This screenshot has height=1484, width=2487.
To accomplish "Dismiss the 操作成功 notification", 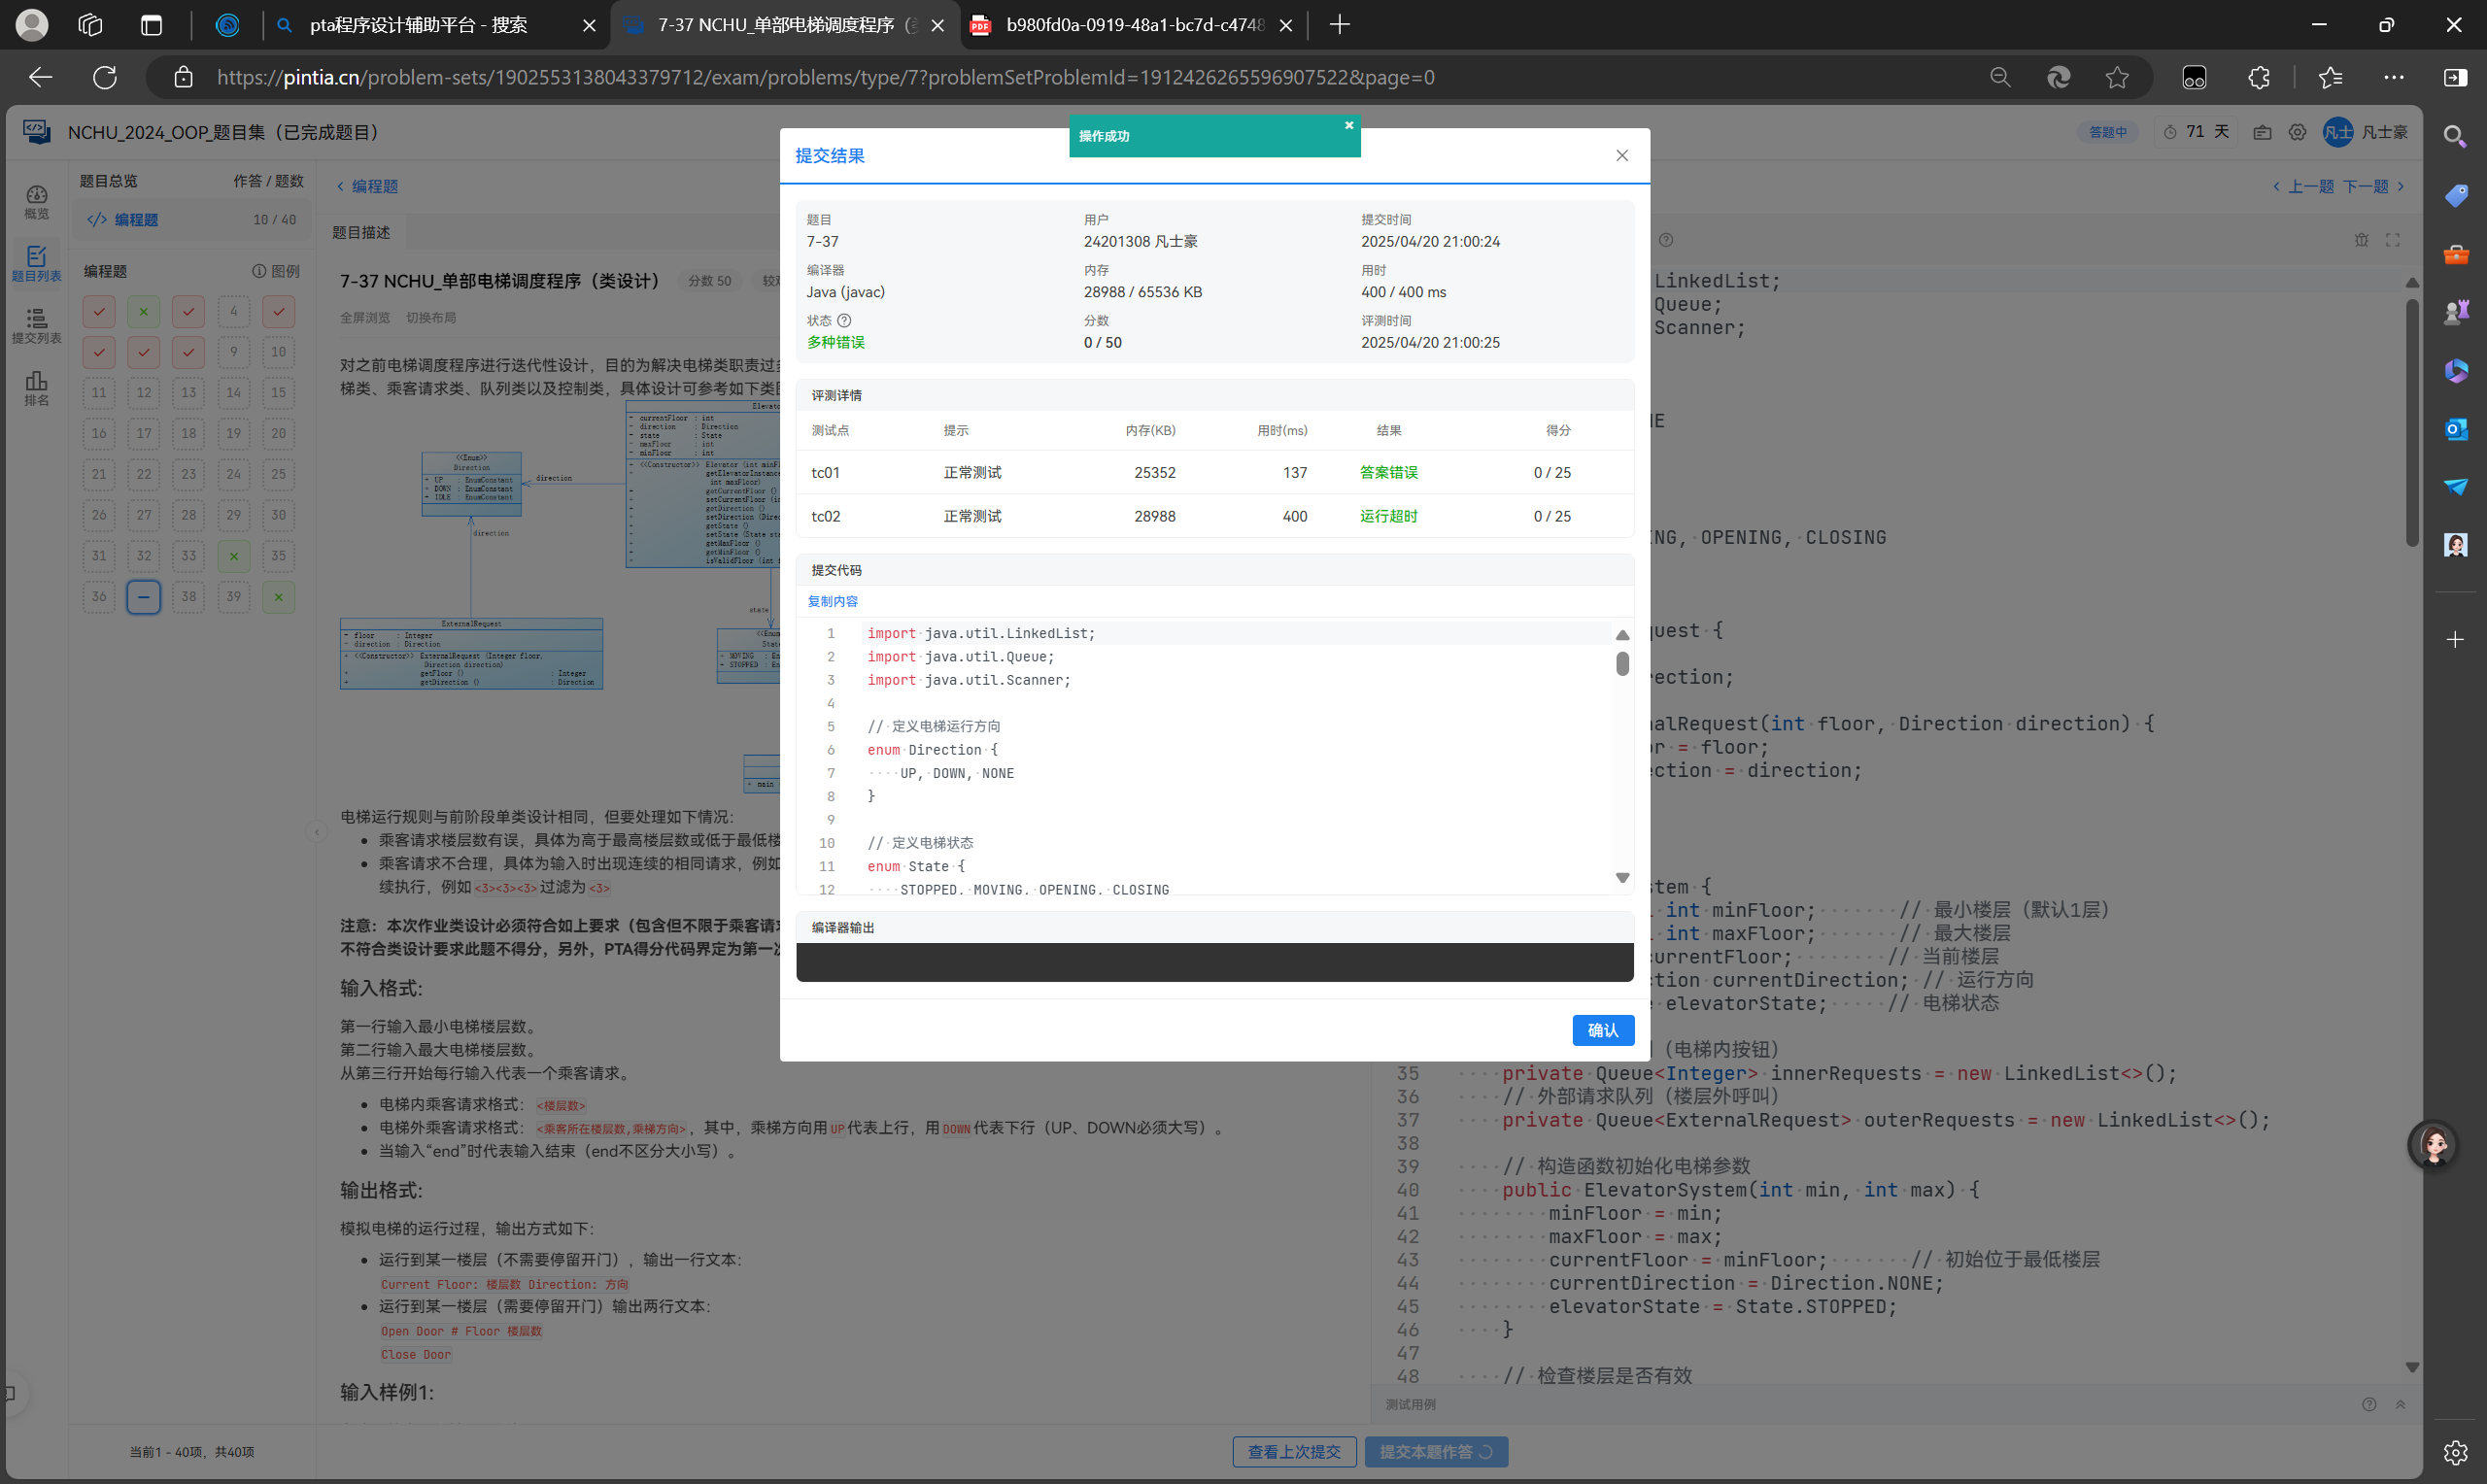I will click(1349, 125).
